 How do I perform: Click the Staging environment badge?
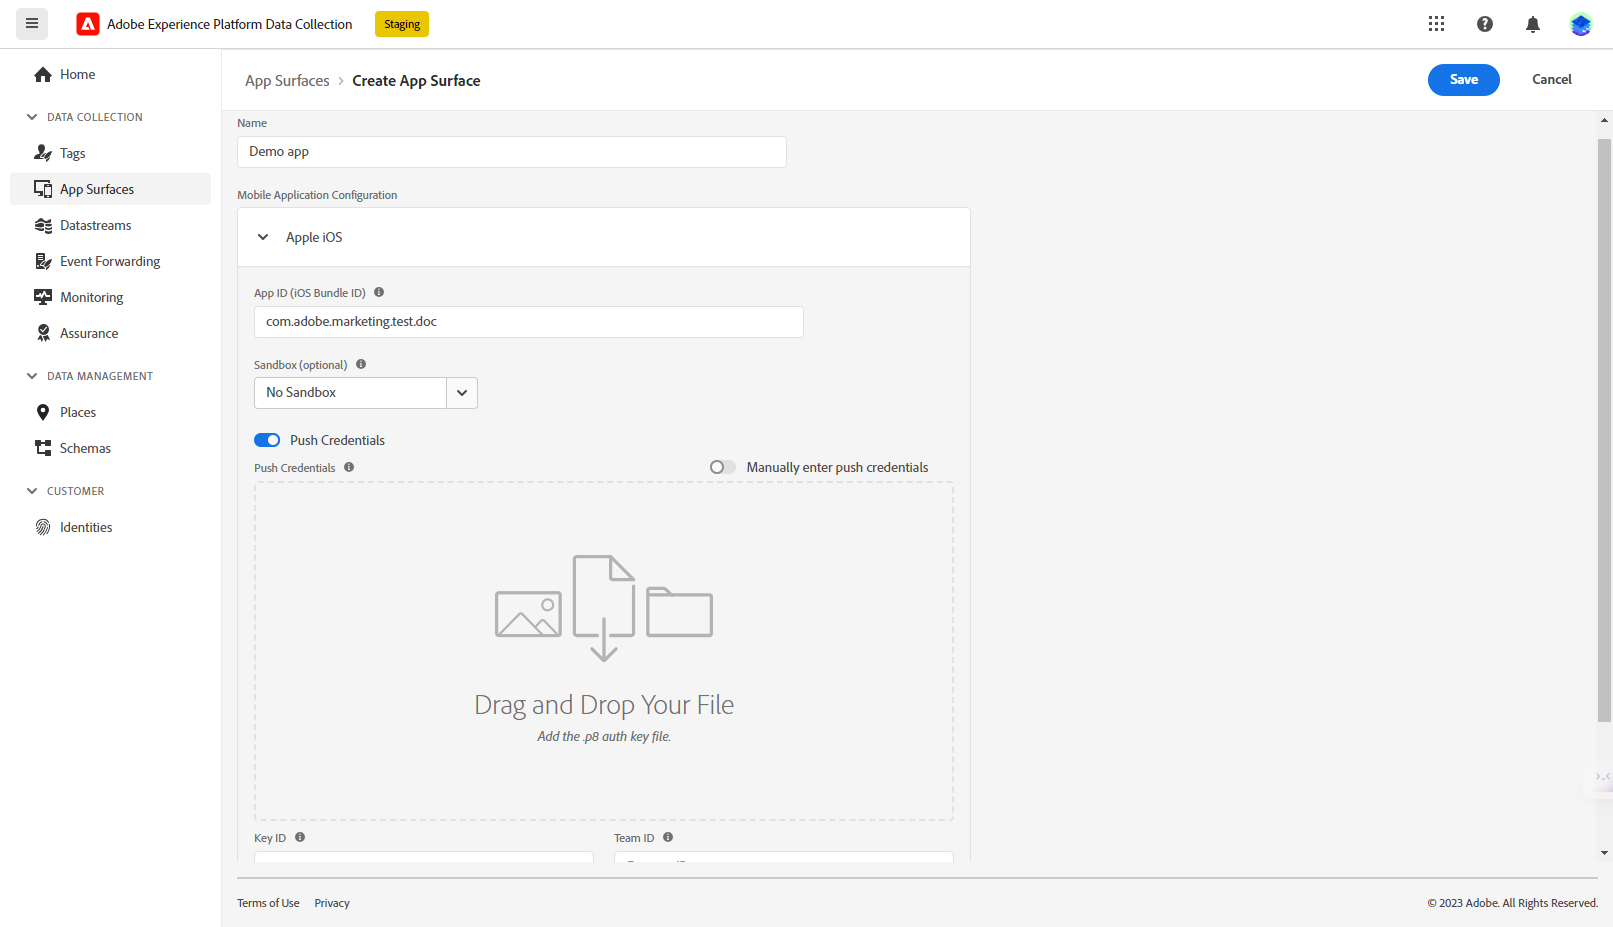pos(402,24)
